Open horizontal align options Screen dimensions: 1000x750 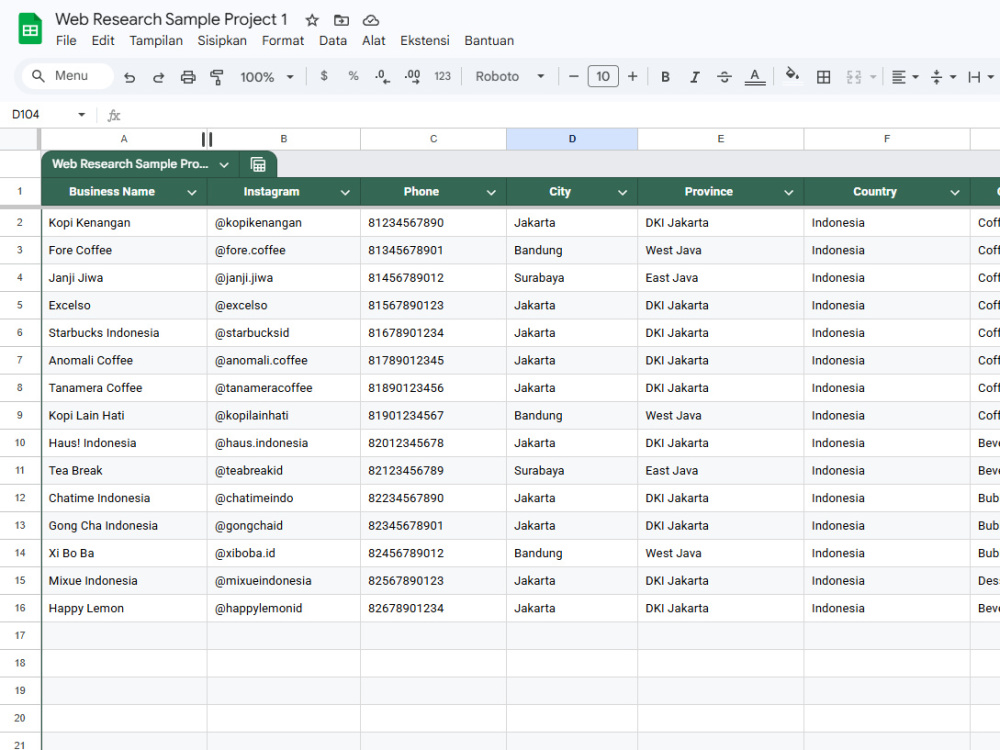[904, 77]
